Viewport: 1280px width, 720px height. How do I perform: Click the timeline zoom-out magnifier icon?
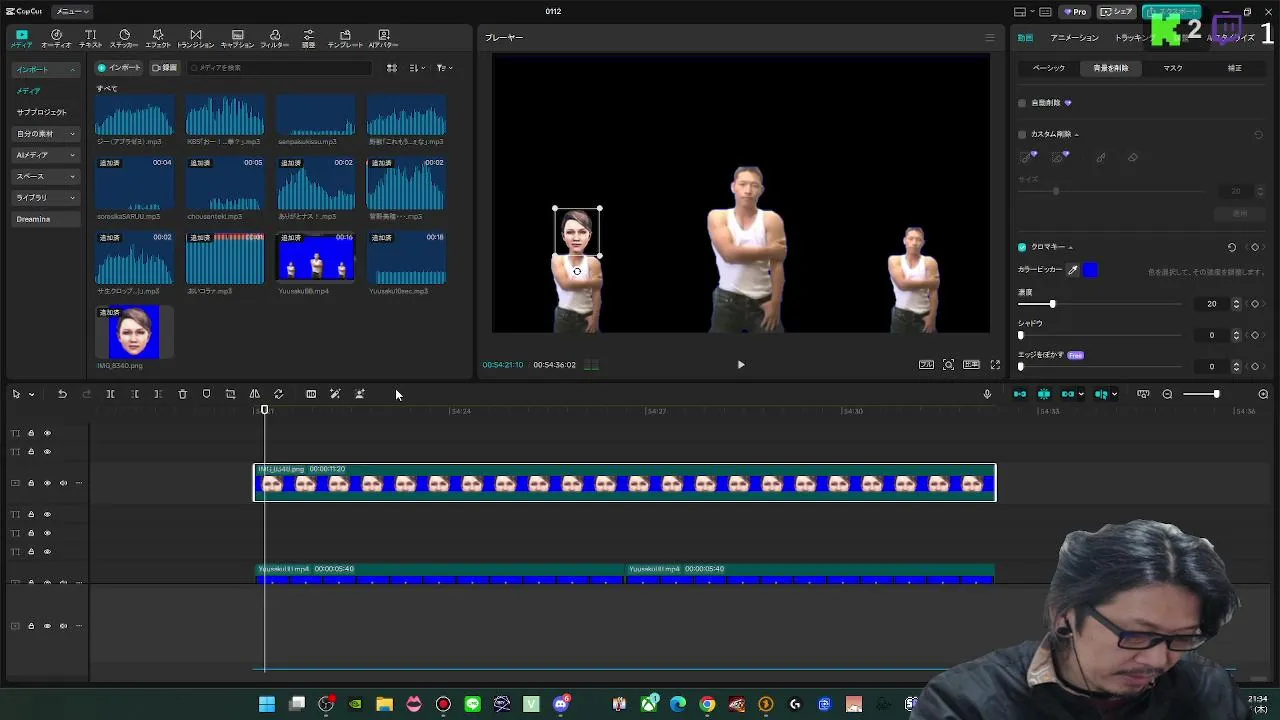point(1167,394)
